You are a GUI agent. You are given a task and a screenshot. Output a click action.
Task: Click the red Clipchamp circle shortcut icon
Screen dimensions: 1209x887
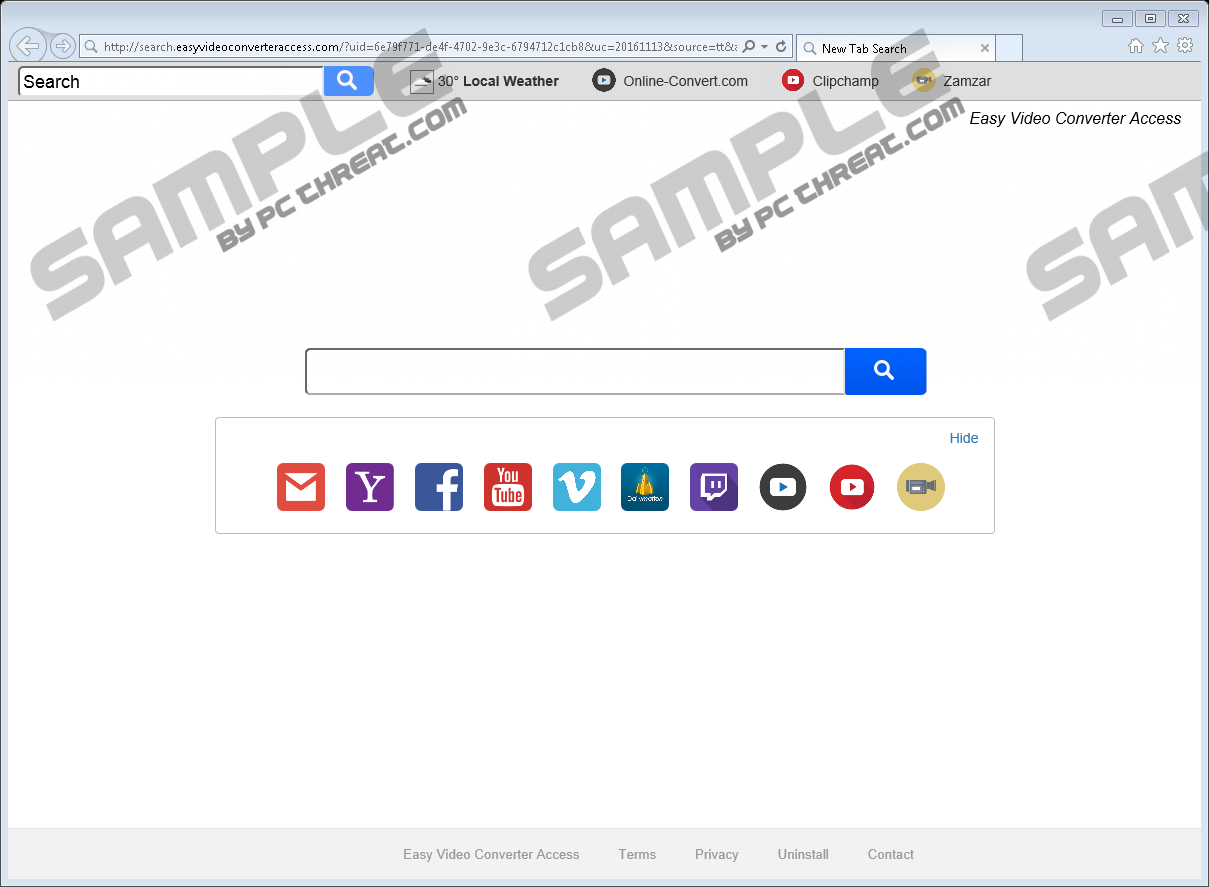coord(852,487)
